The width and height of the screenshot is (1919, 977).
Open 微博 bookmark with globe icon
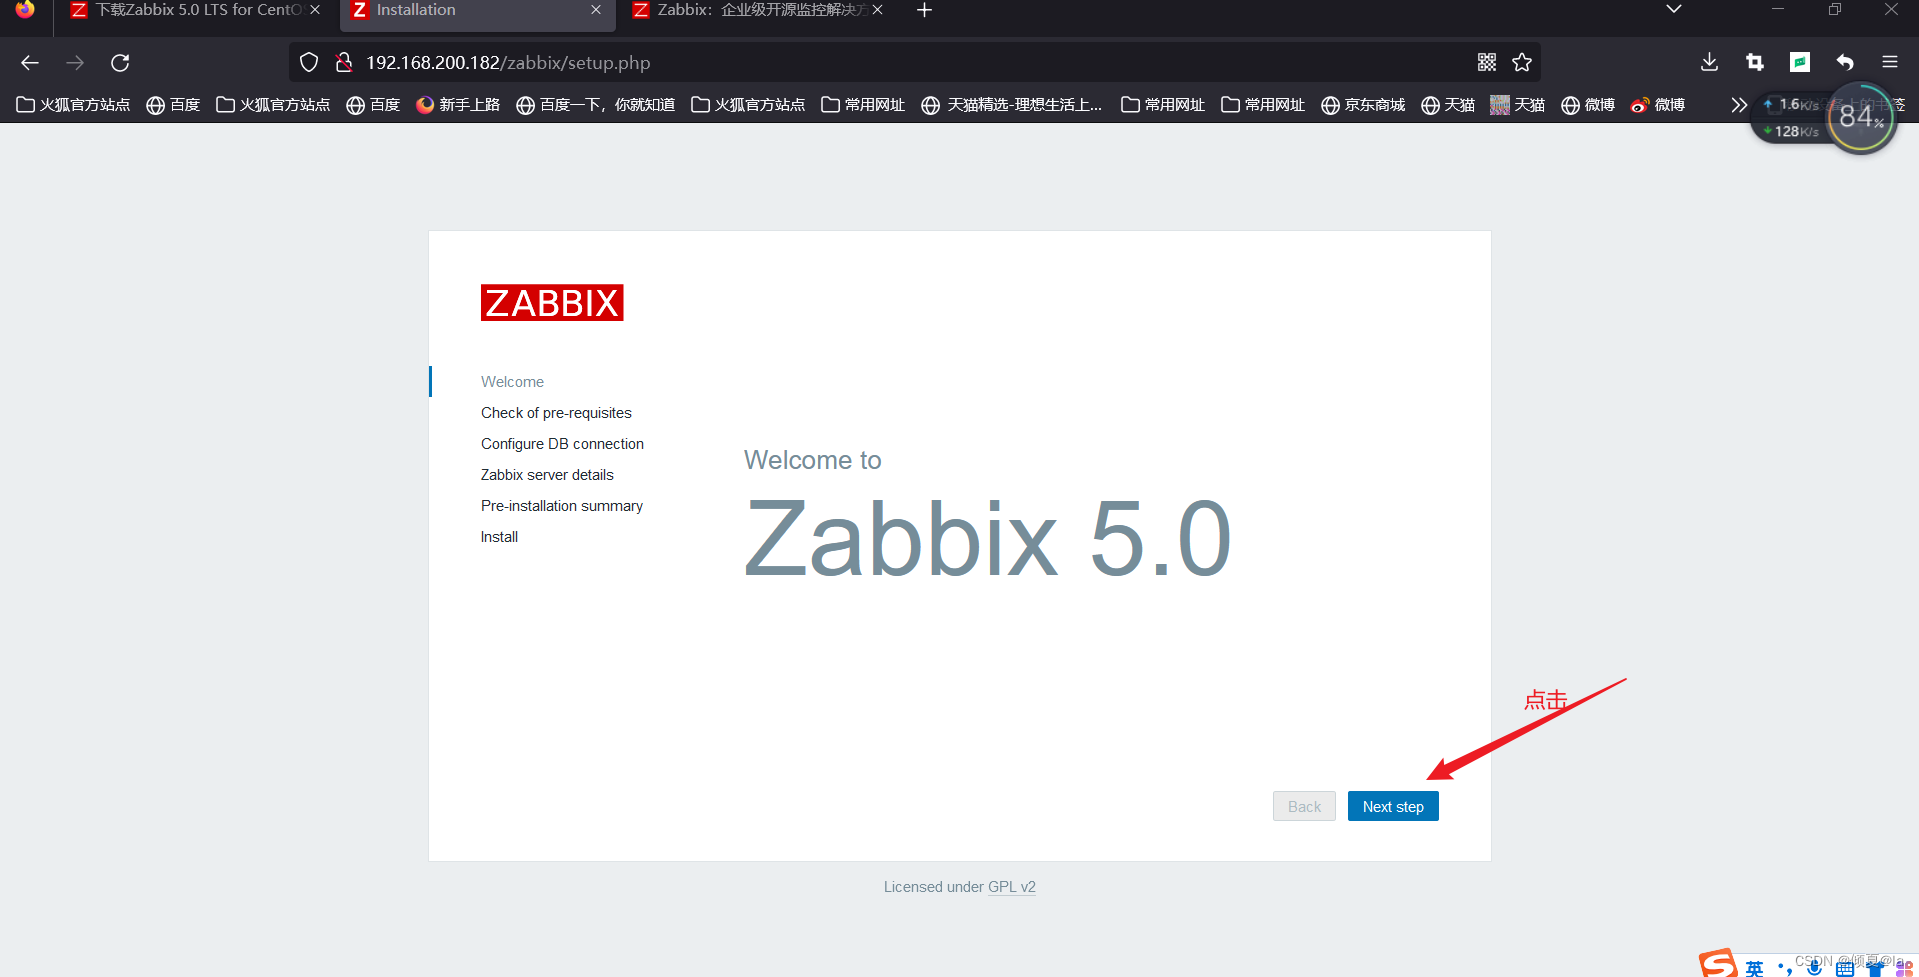point(1588,105)
